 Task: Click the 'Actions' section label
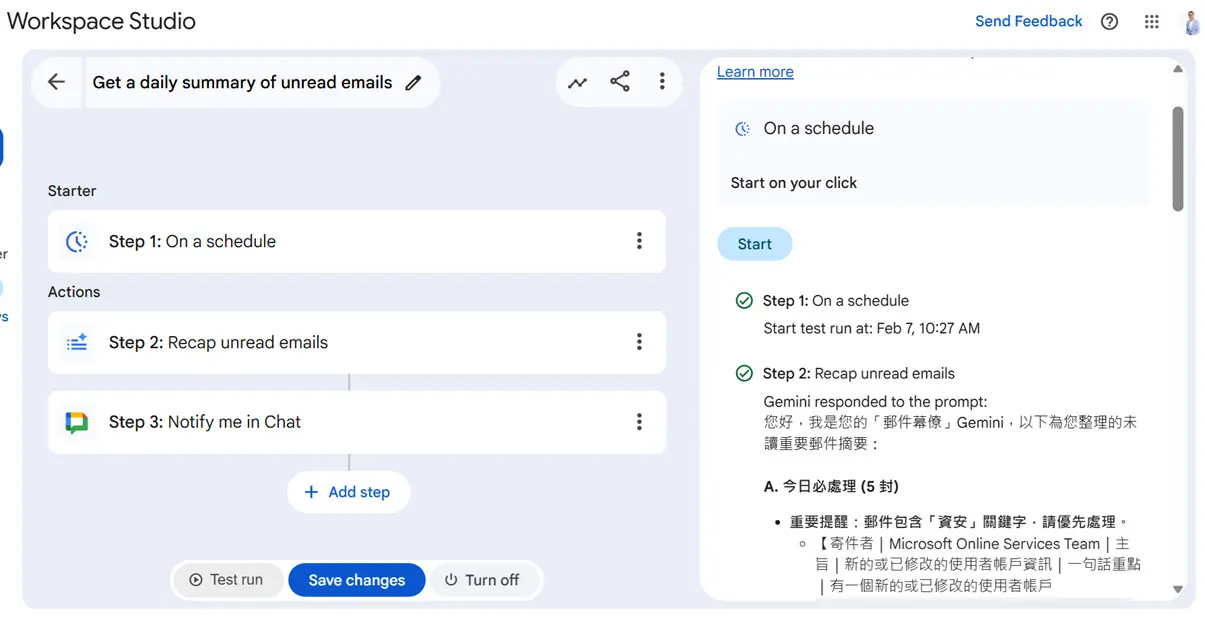(x=74, y=292)
